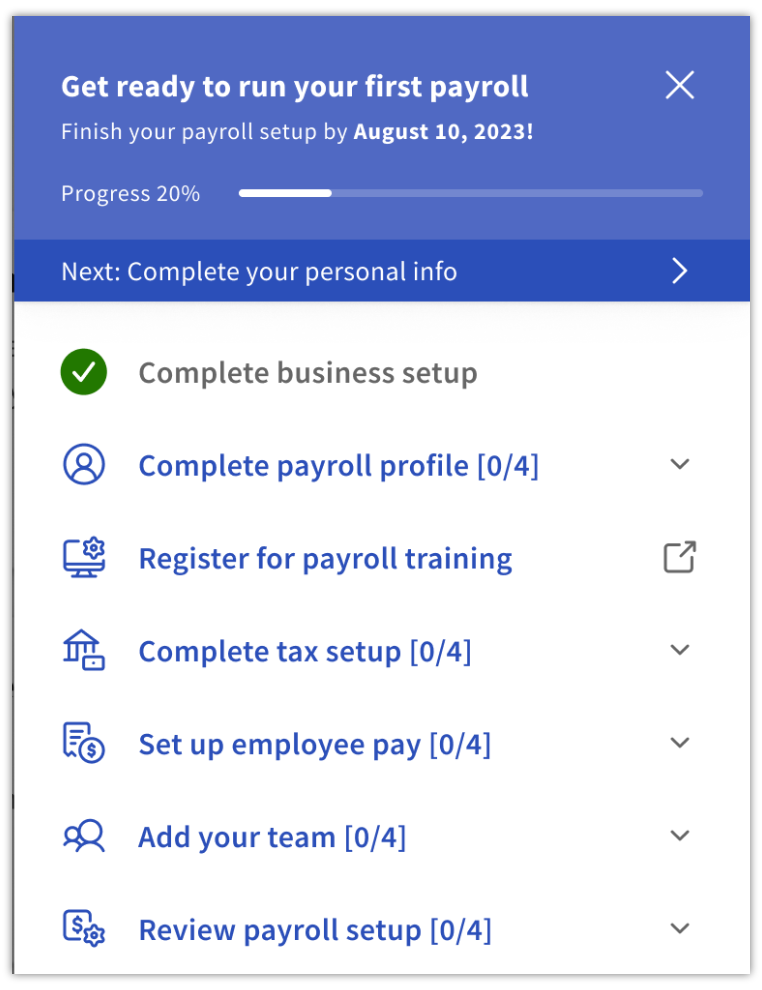This screenshot has width=762, height=990.
Task: Click the green checkmark icon for business setup
Action: click(84, 371)
